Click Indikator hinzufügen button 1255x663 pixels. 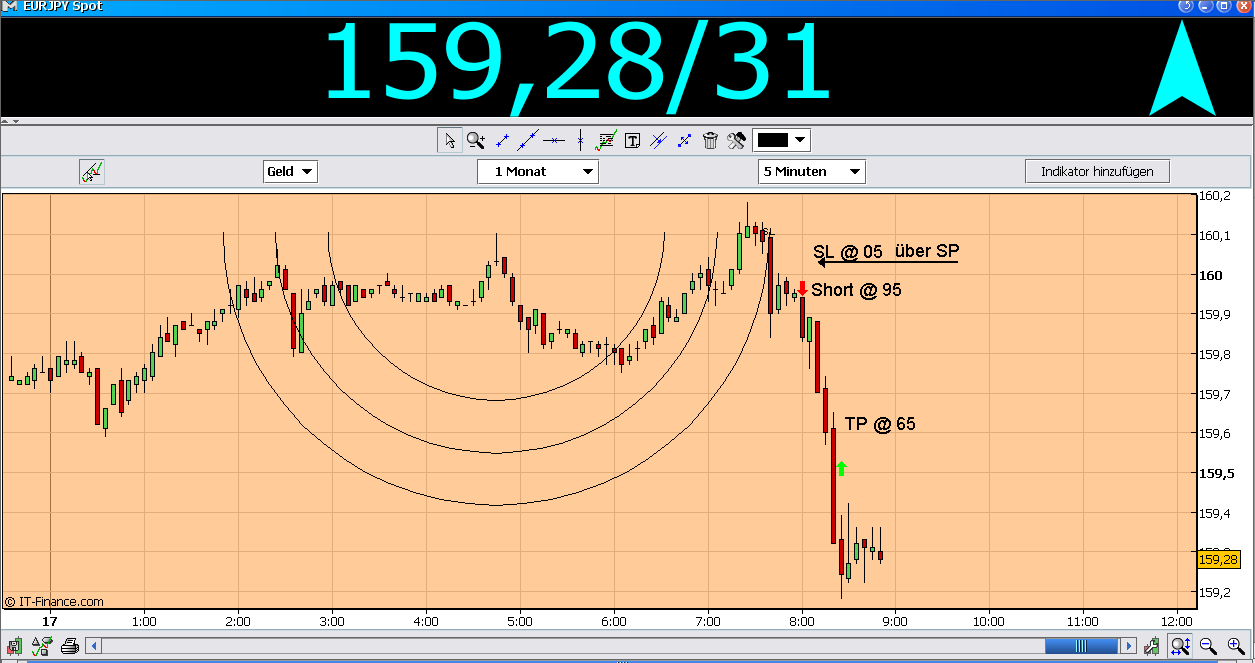point(1097,172)
